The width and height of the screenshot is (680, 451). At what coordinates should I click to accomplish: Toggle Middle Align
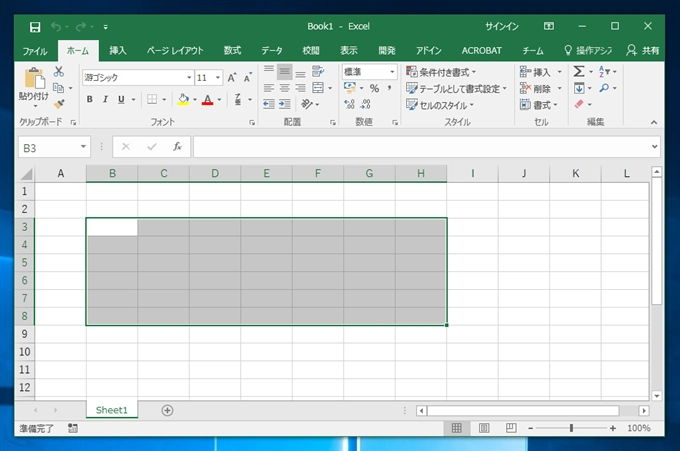coord(284,72)
